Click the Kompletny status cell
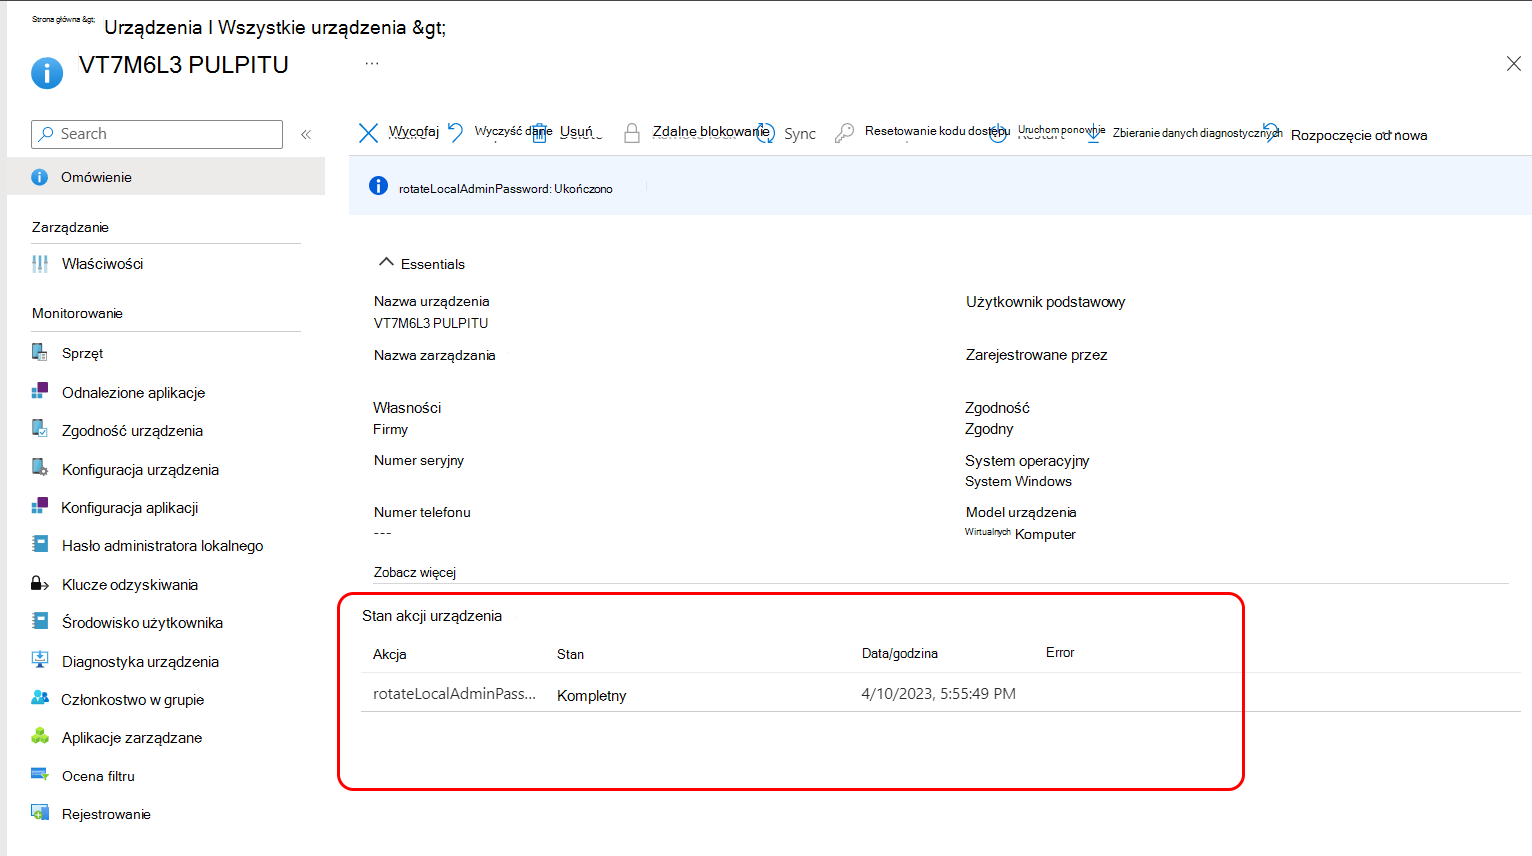Image resolution: width=1532 pixels, height=856 pixels. [592, 695]
